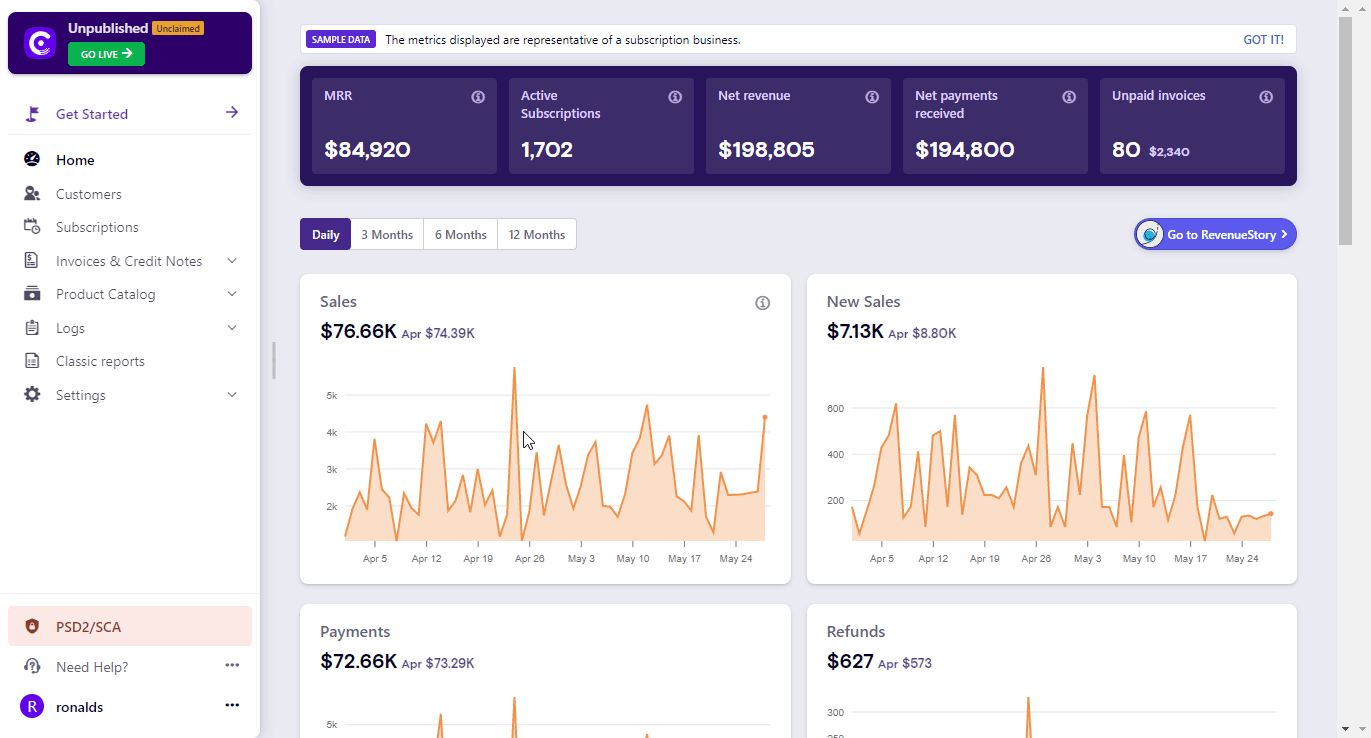The width and height of the screenshot is (1371, 738).
Task: Select the 12 Months time range
Action: coord(536,235)
